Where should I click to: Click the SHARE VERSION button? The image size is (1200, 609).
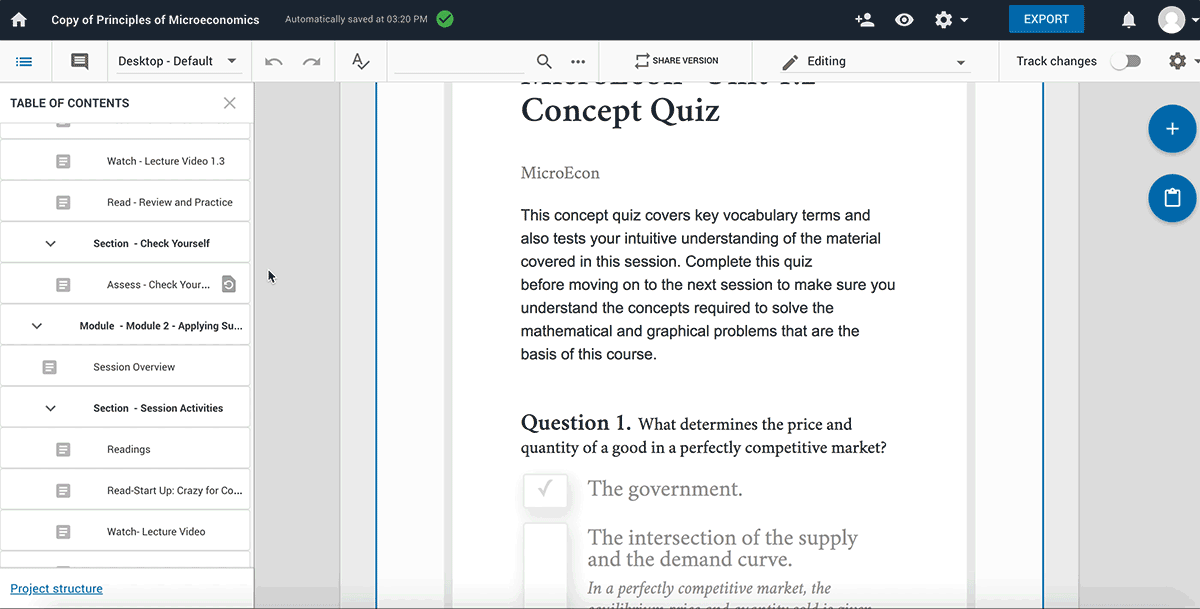tap(676, 61)
